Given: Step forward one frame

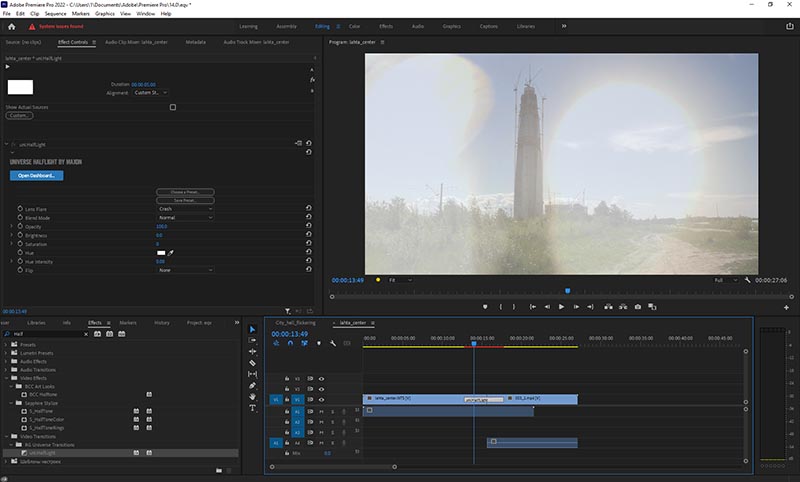Looking at the screenshot, I should point(576,307).
